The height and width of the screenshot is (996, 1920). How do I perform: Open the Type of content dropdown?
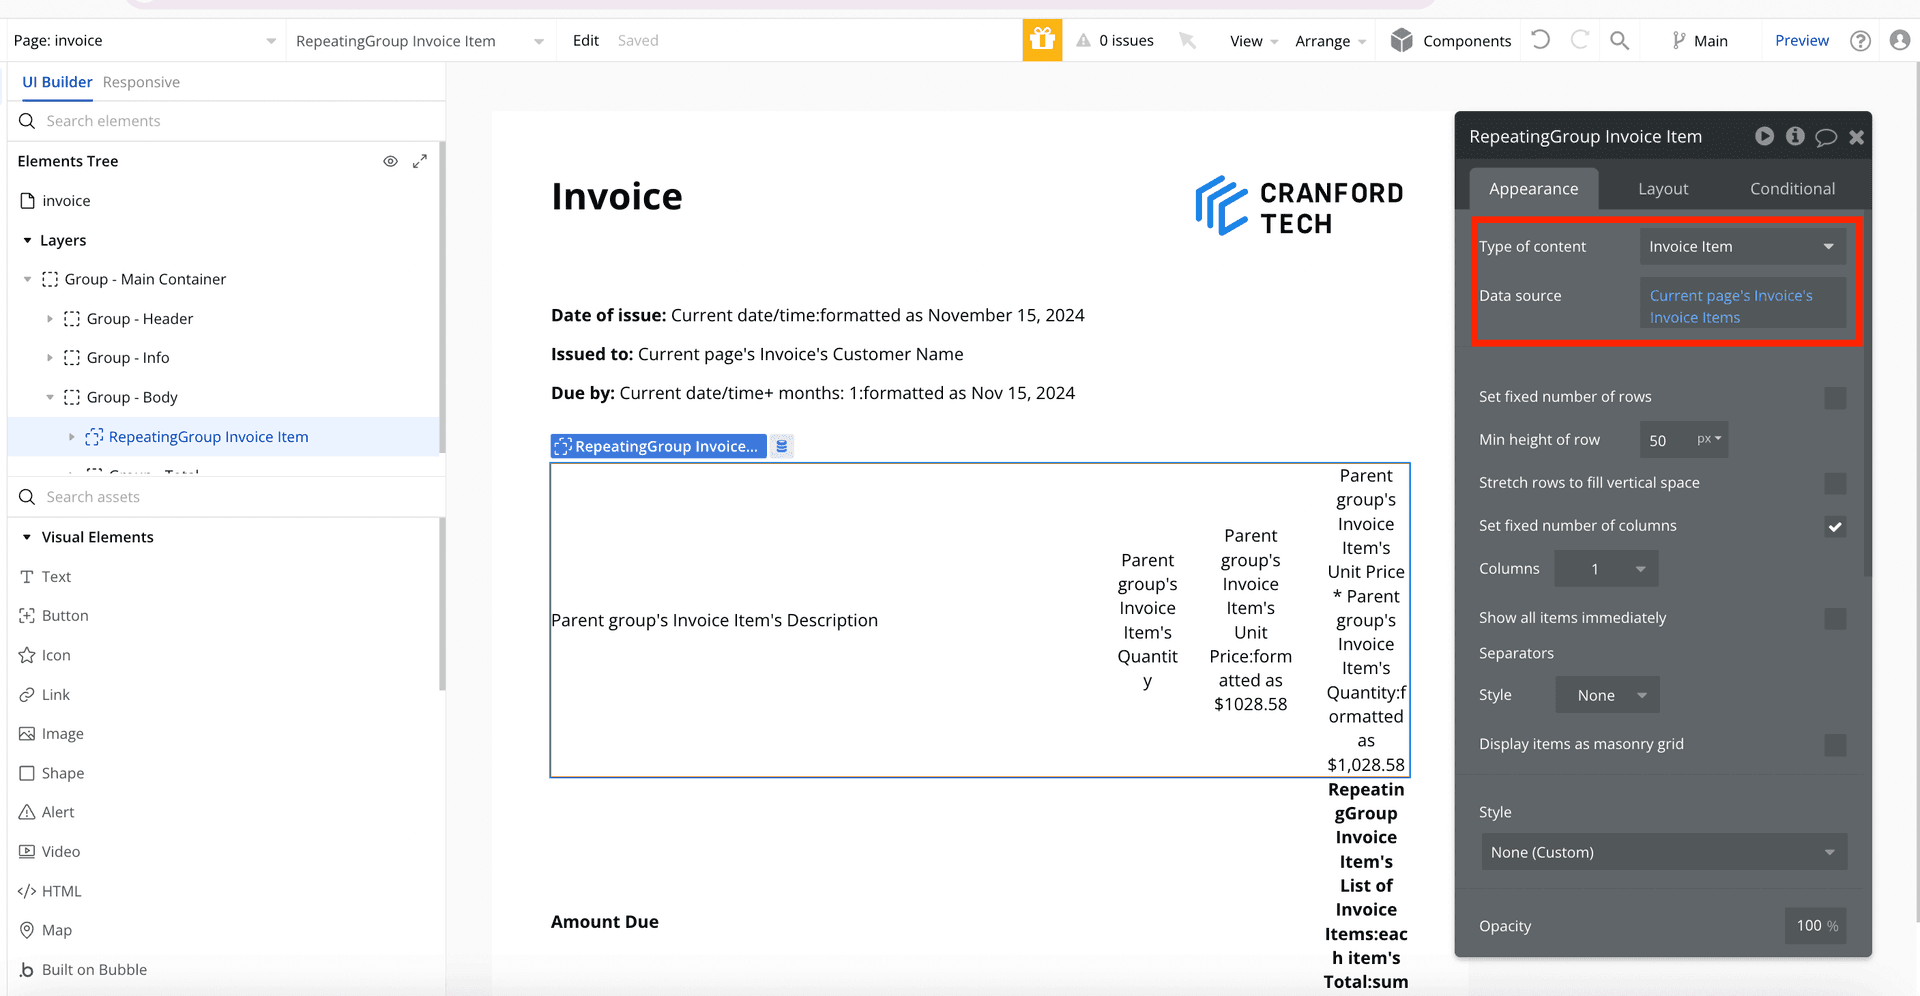point(1741,247)
